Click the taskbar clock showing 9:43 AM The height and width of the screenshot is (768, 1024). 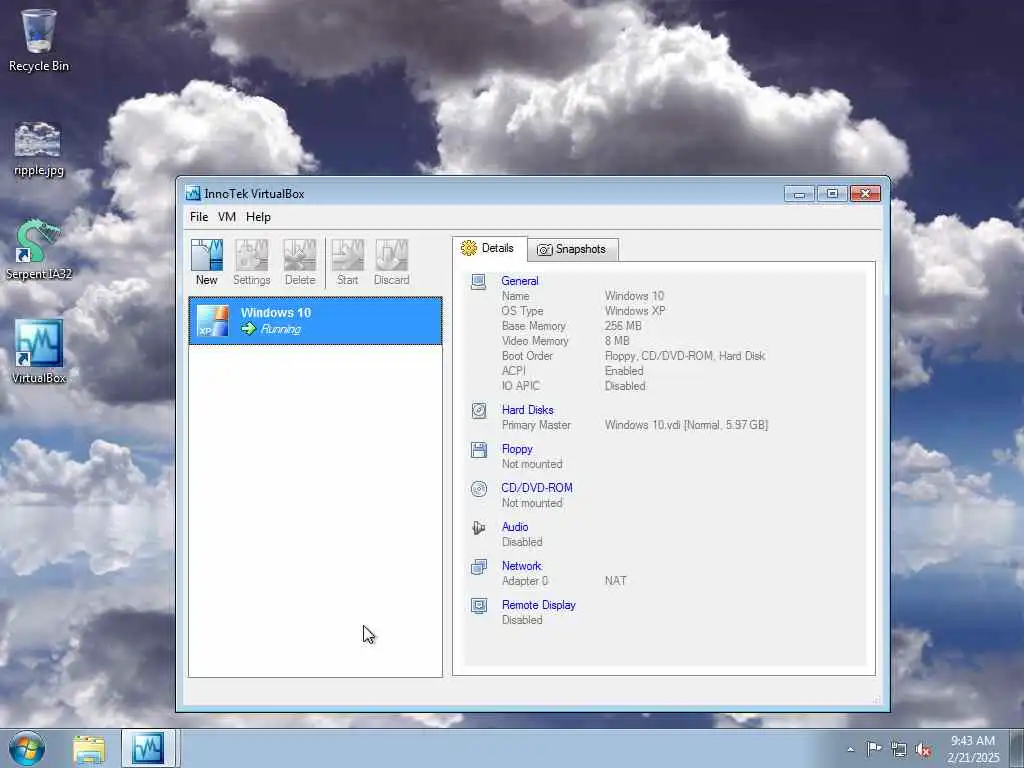(972, 749)
